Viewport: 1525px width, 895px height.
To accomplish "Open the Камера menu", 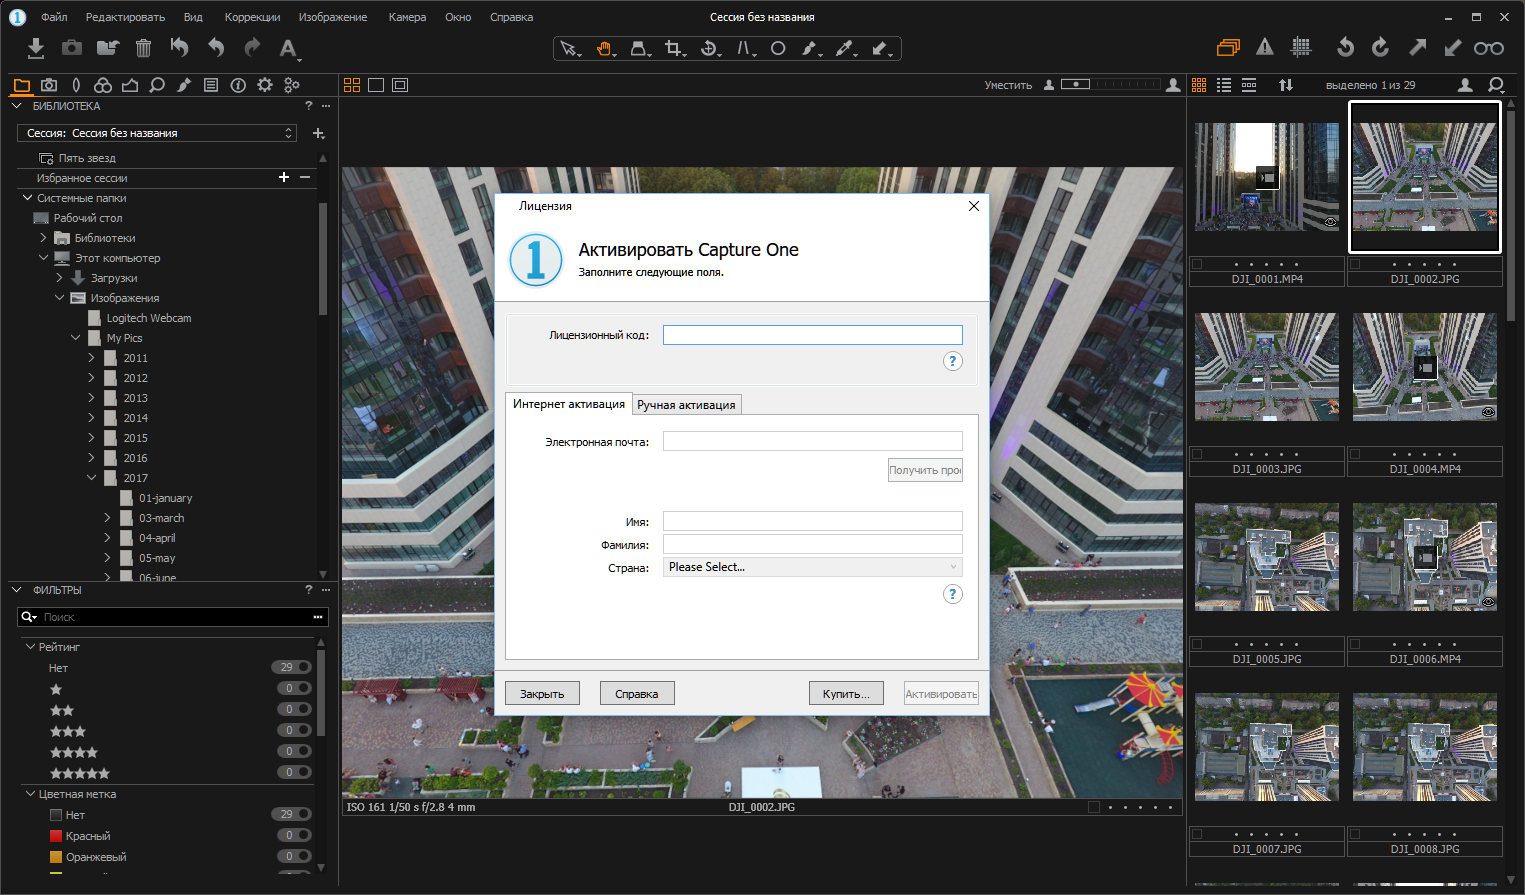I will [x=407, y=17].
